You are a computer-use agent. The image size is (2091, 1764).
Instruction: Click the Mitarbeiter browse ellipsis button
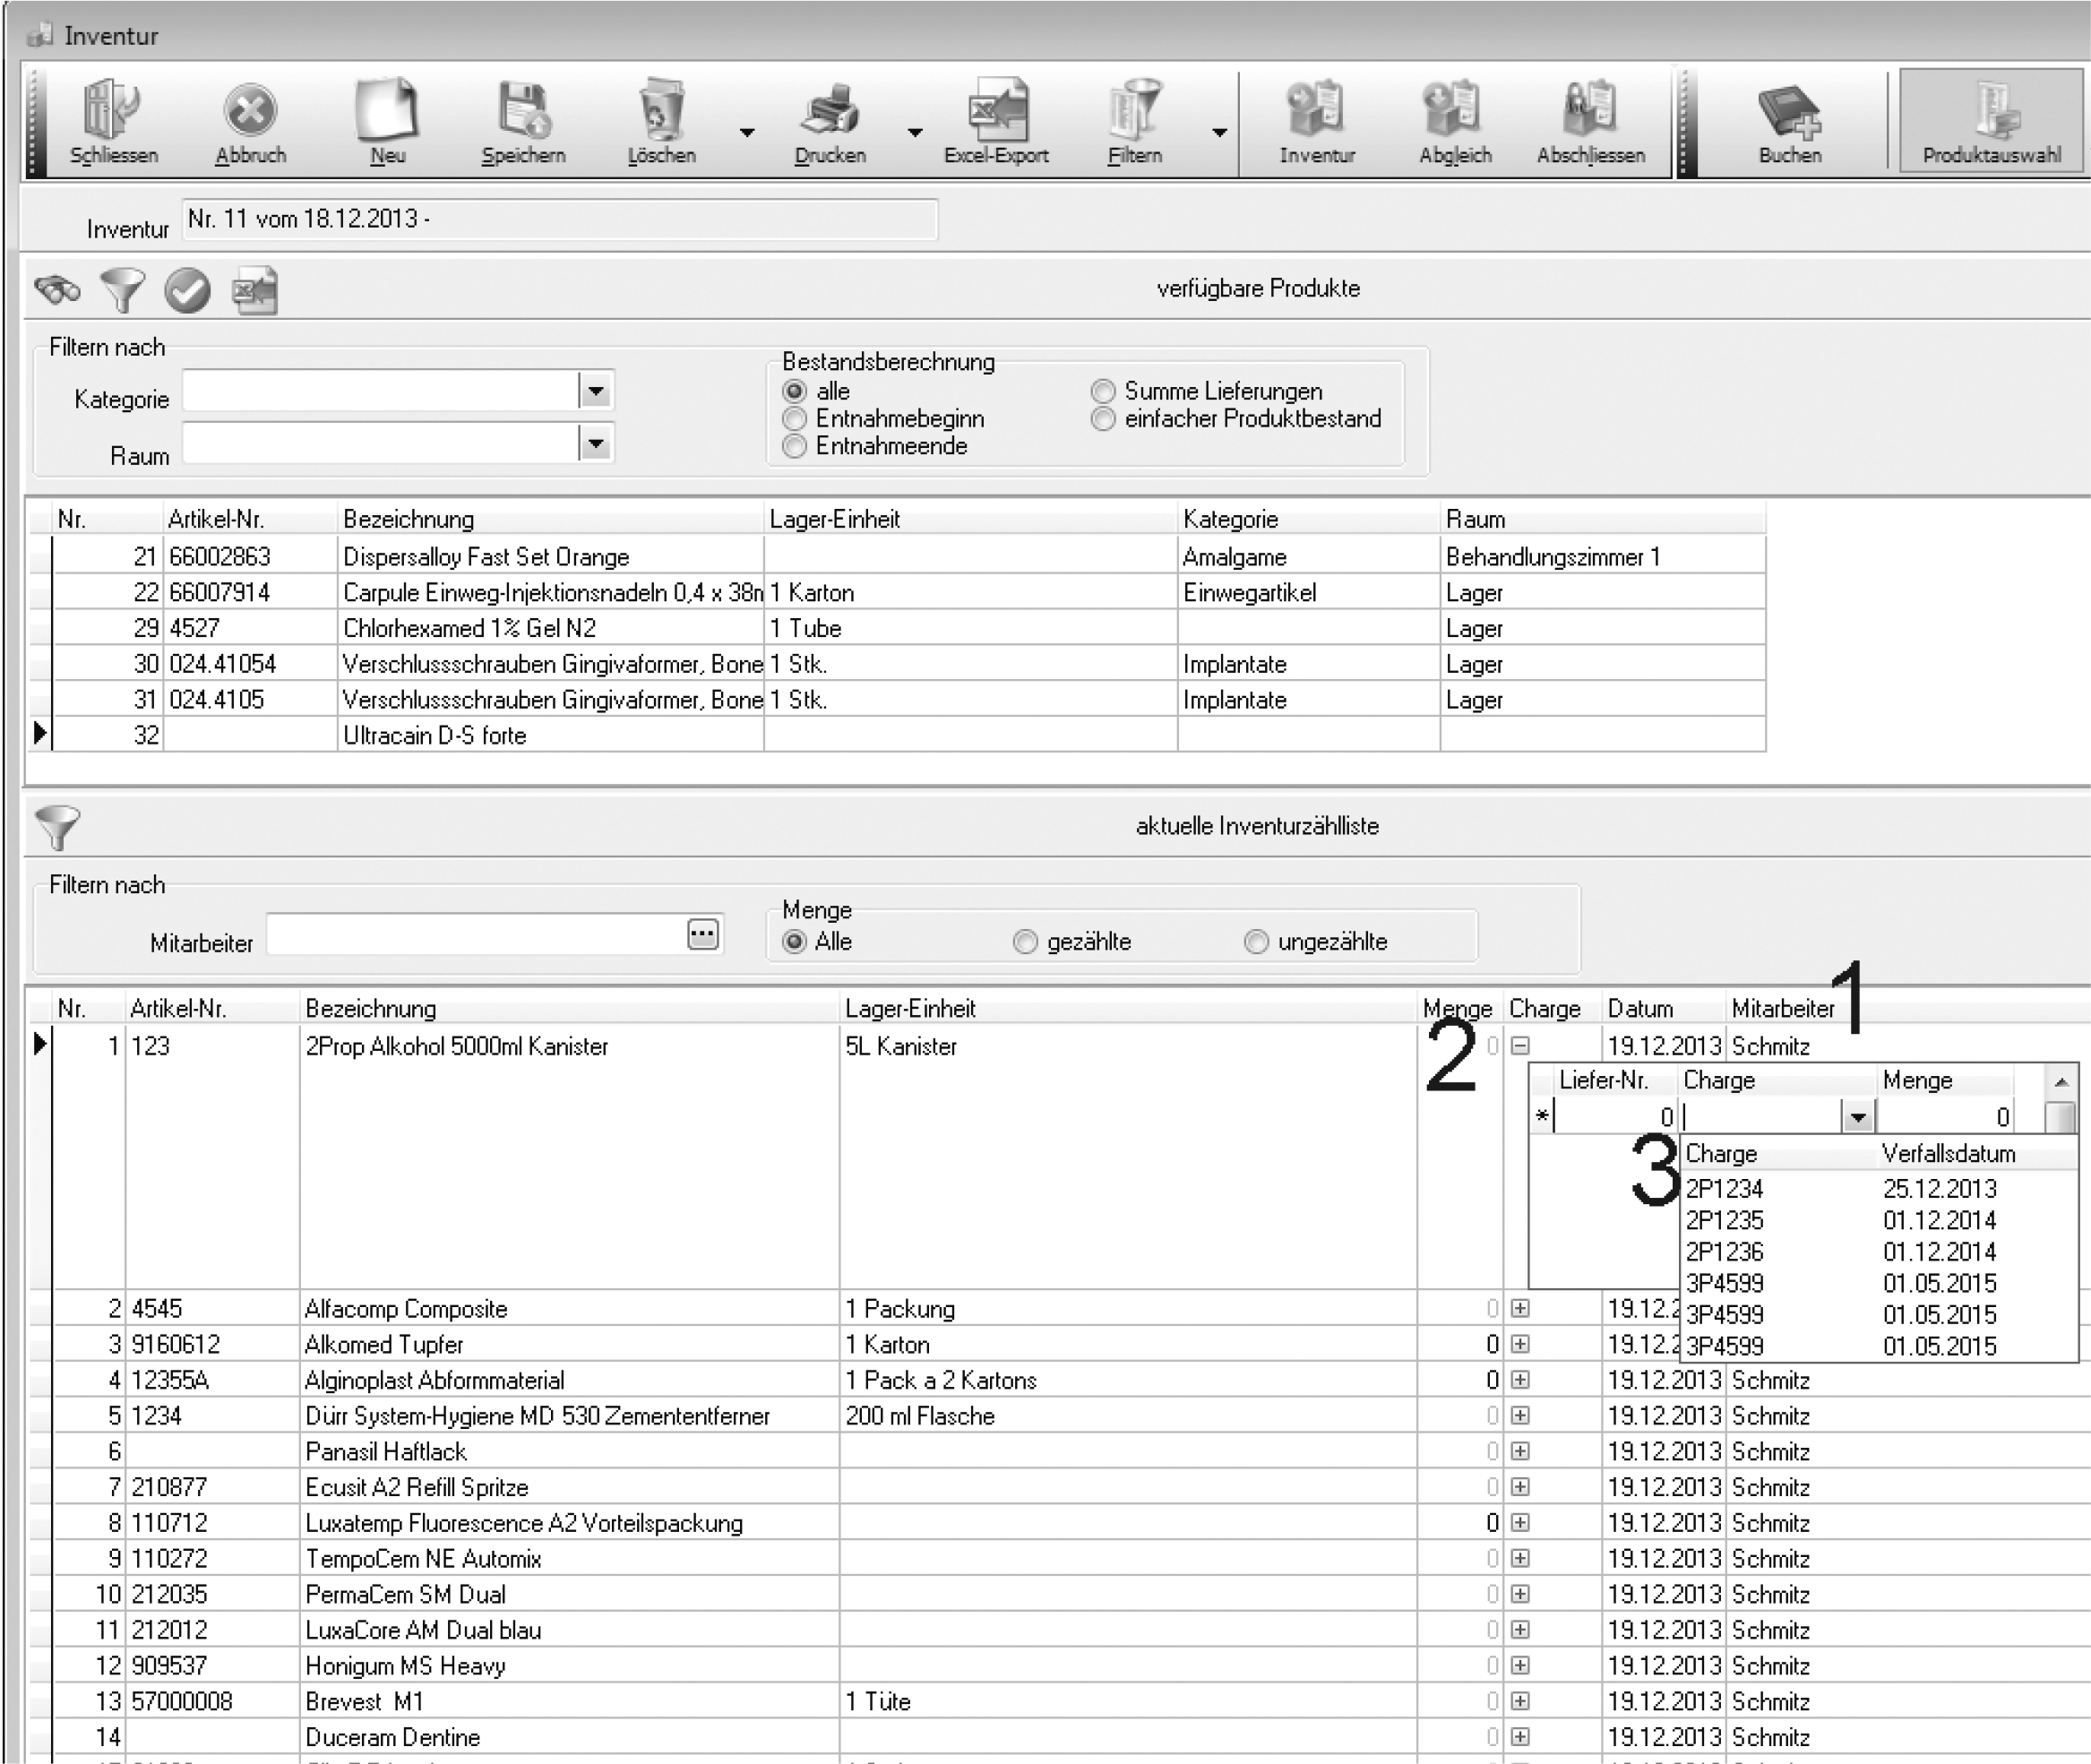(703, 935)
